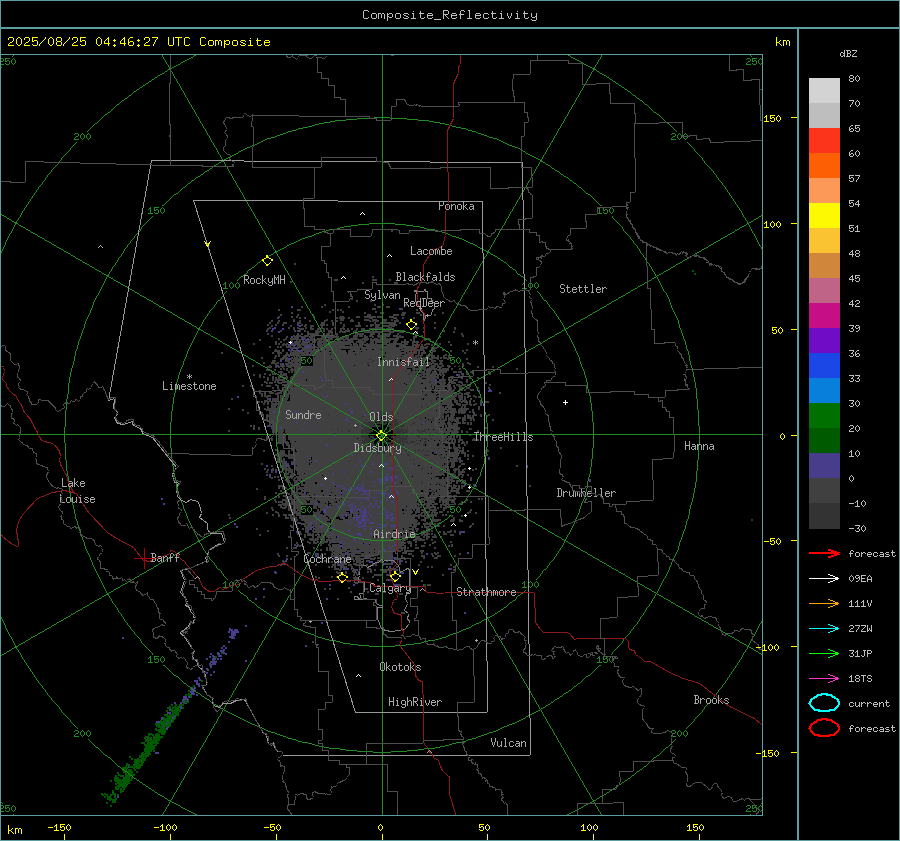Select the yellow diamond marker at Cochrane
Screen dimensions: 900x841
pos(343,577)
